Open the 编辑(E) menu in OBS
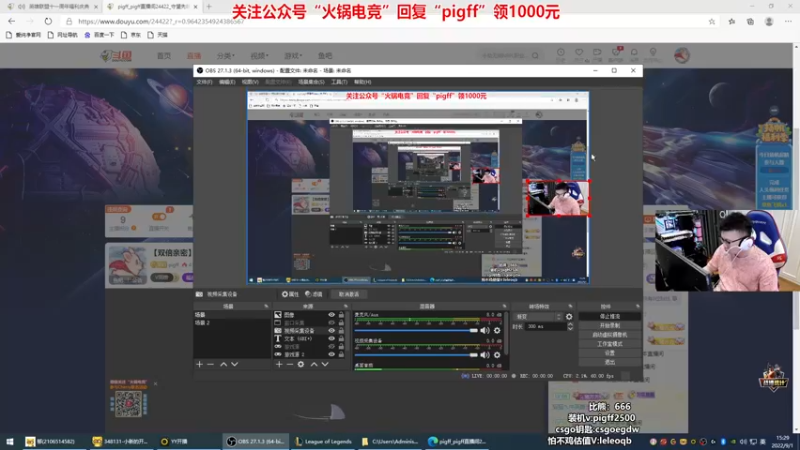Viewport: 800px width, 450px height. [x=227, y=82]
